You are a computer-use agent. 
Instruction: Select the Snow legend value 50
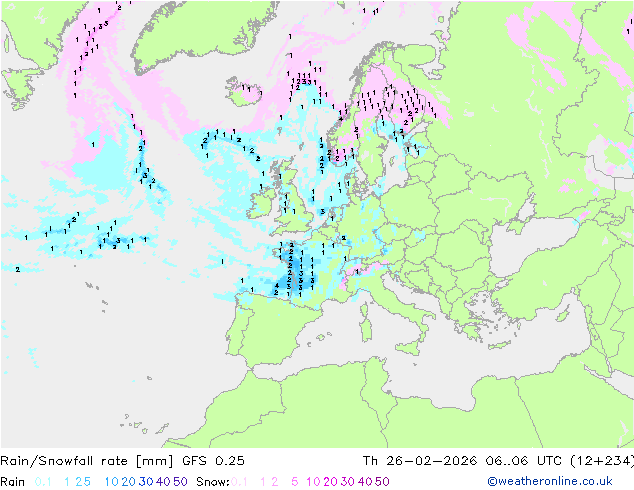pos(382,482)
